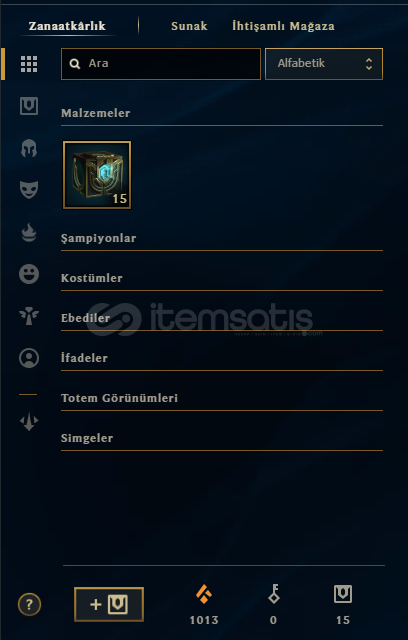Open the emotes smiley face filter

tap(29, 274)
